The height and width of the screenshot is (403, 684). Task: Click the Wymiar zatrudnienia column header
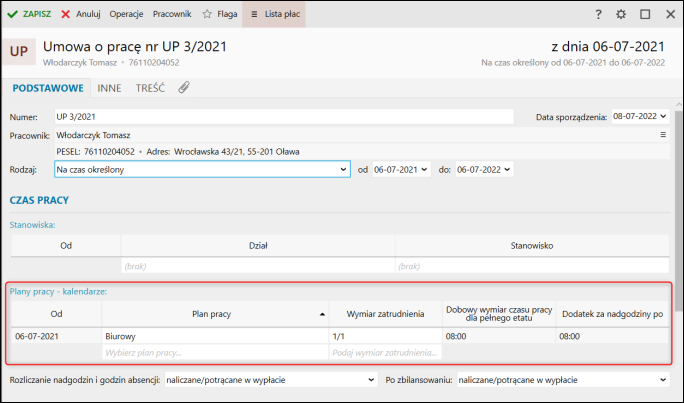point(386,314)
